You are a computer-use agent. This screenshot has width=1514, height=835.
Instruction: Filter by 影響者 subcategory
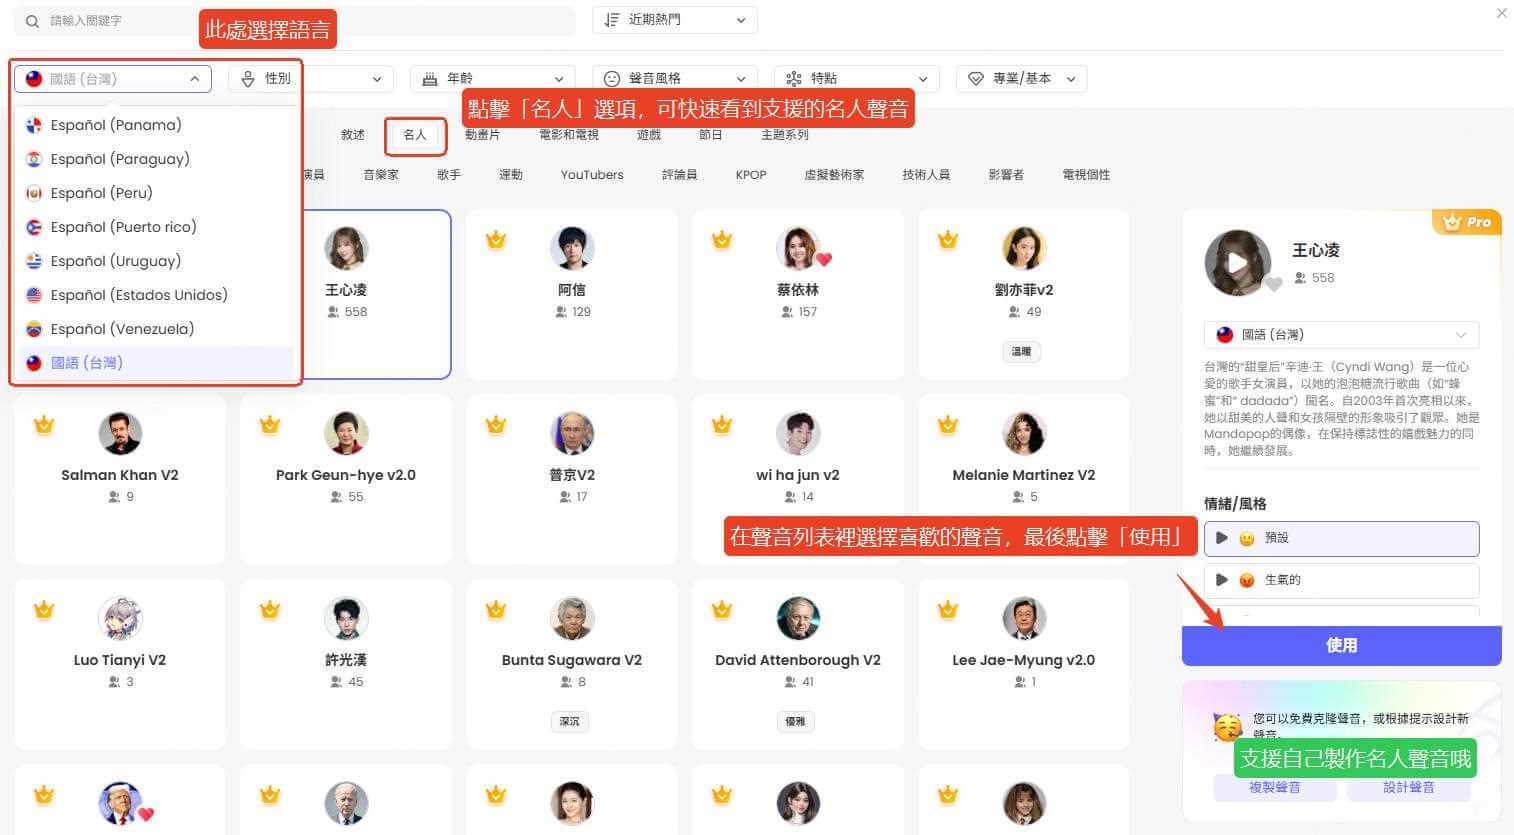point(1006,175)
